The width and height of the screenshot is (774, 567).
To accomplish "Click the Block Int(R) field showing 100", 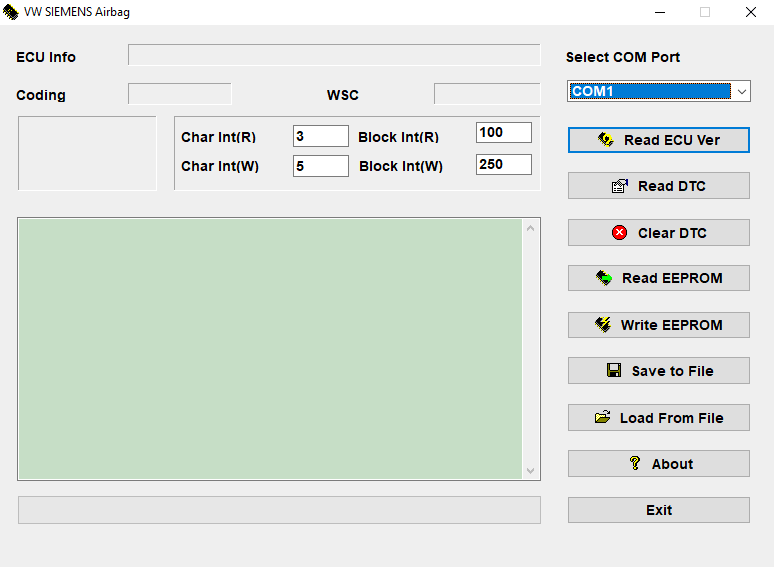I will coord(503,132).
